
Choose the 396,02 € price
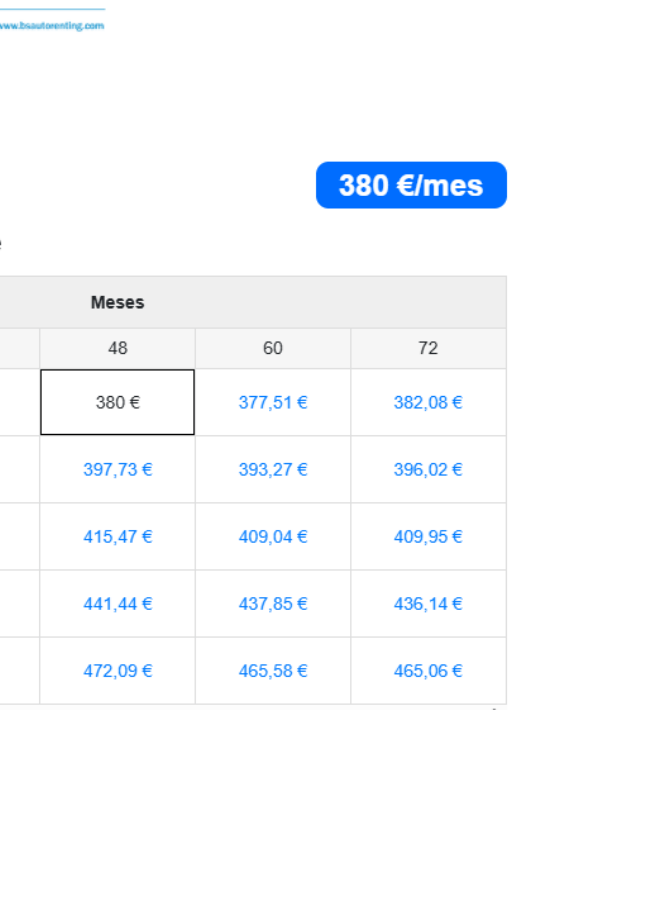coord(428,469)
